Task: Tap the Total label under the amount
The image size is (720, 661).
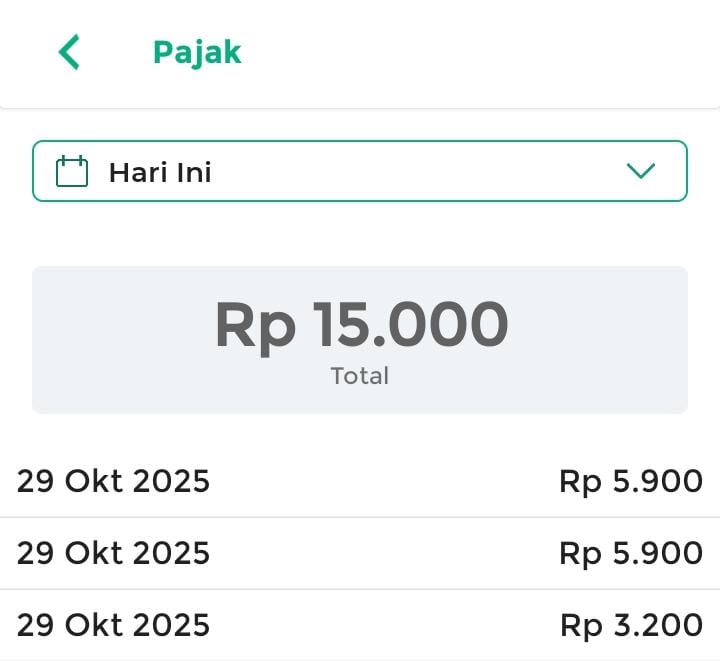Action: point(360,376)
